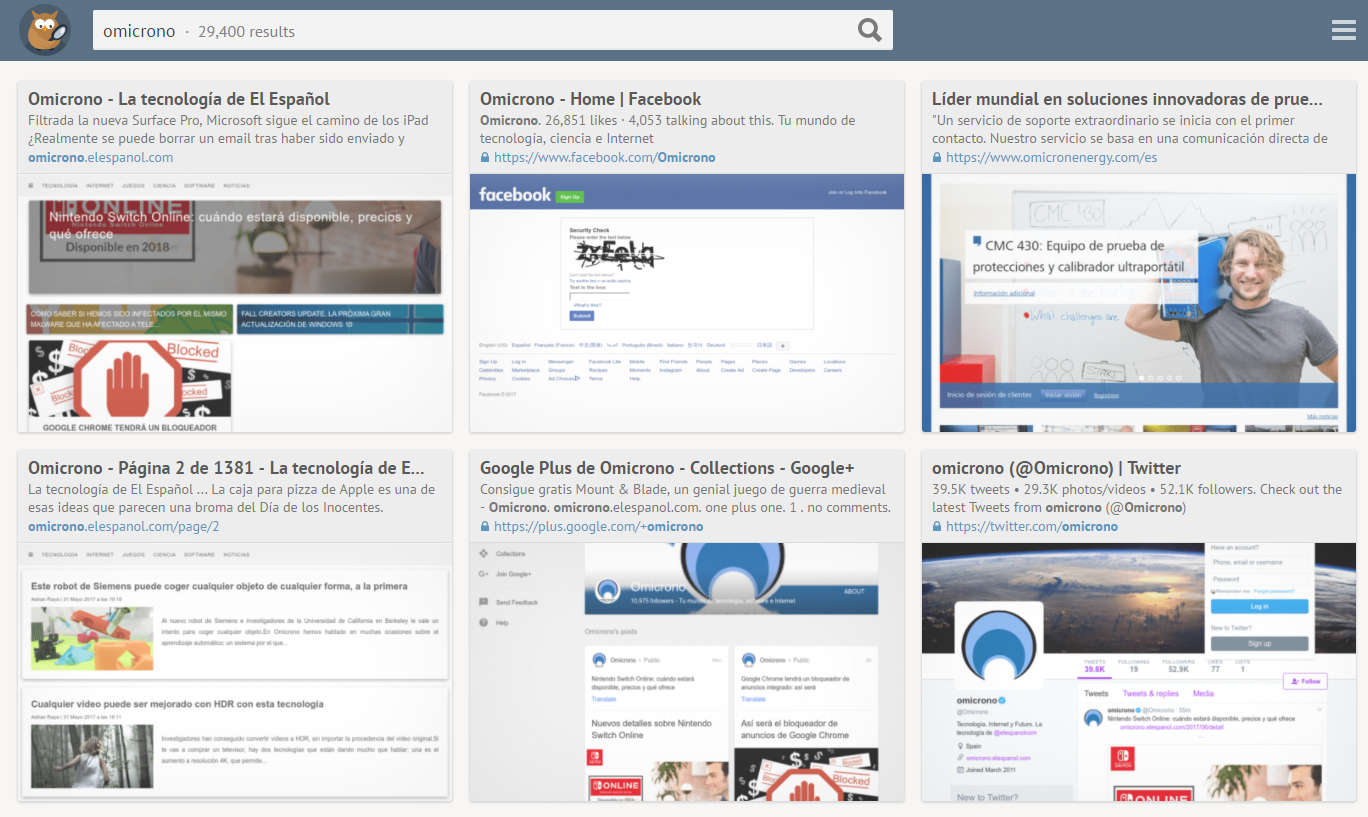Click omicrono.elespanol.com/page/2 URL
The height and width of the screenshot is (817, 1368).
pyautogui.click(x=124, y=526)
